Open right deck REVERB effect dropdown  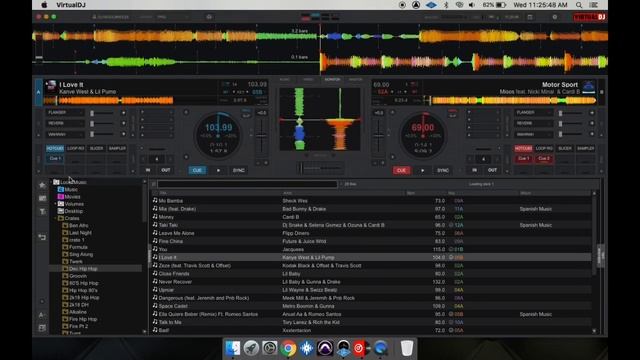[x=534, y=123]
